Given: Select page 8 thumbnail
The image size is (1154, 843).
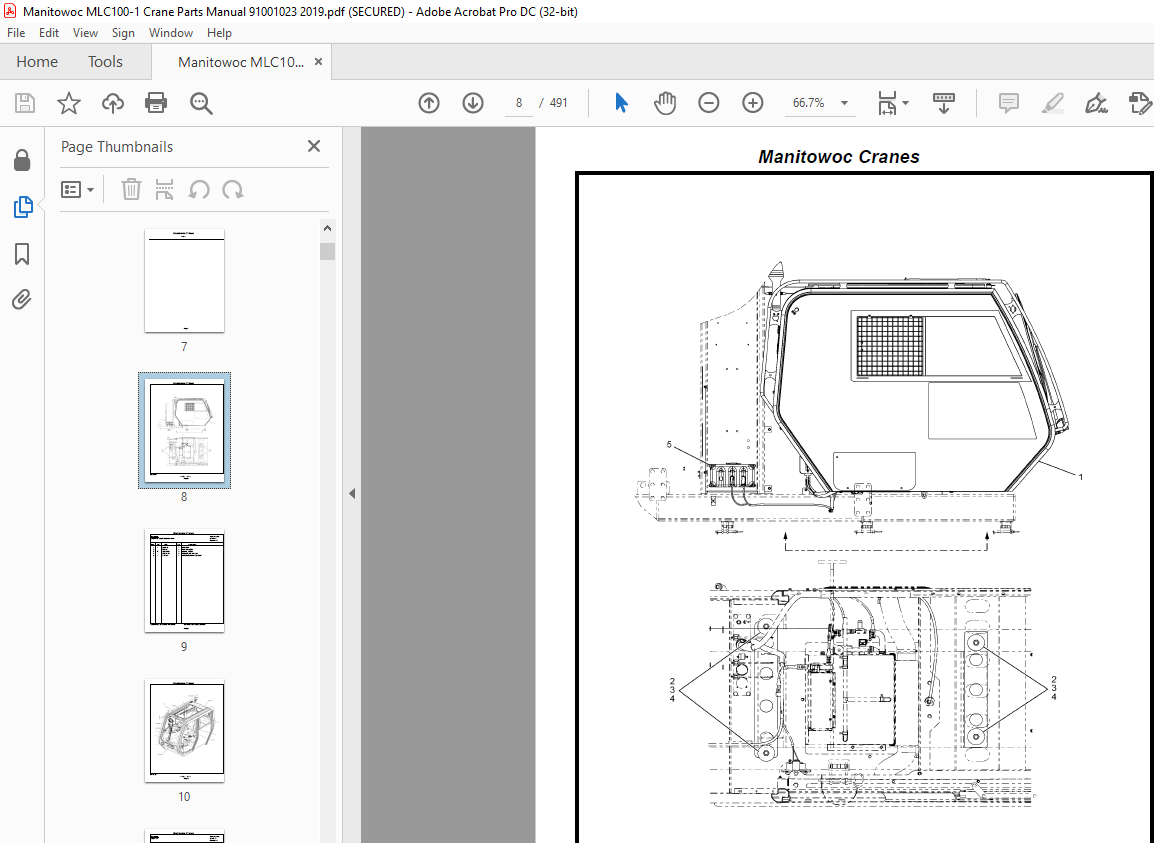Looking at the screenshot, I should pos(184,430).
